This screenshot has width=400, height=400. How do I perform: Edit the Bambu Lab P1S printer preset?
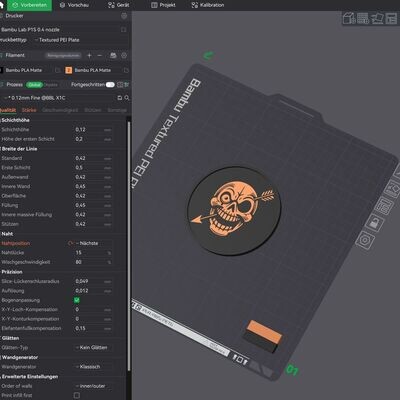click(x=124, y=30)
